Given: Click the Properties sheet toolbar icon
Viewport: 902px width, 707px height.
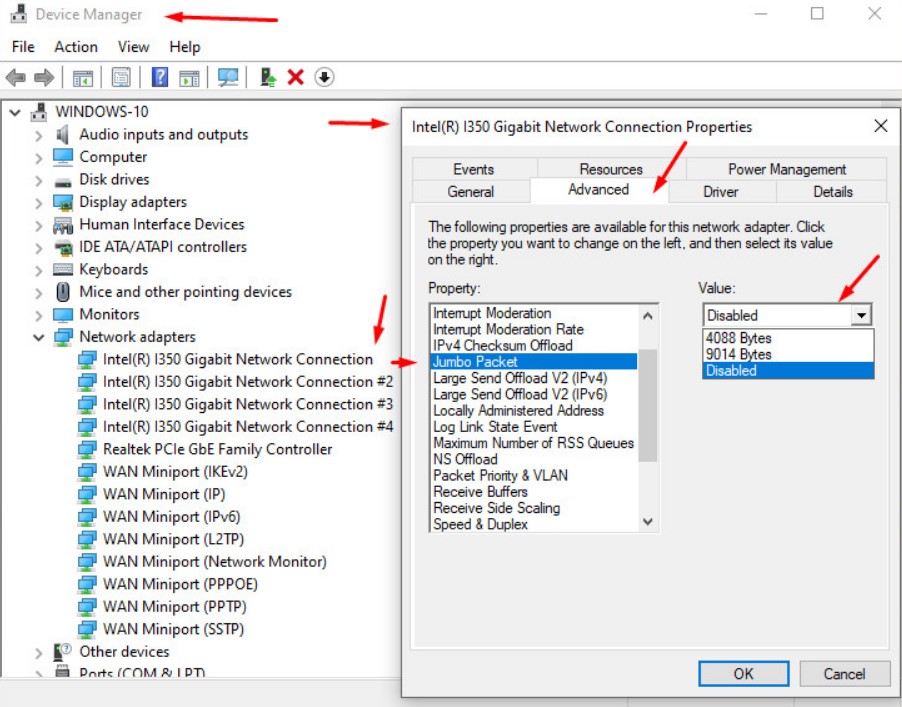Looking at the screenshot, I should [x=121, y=77].
